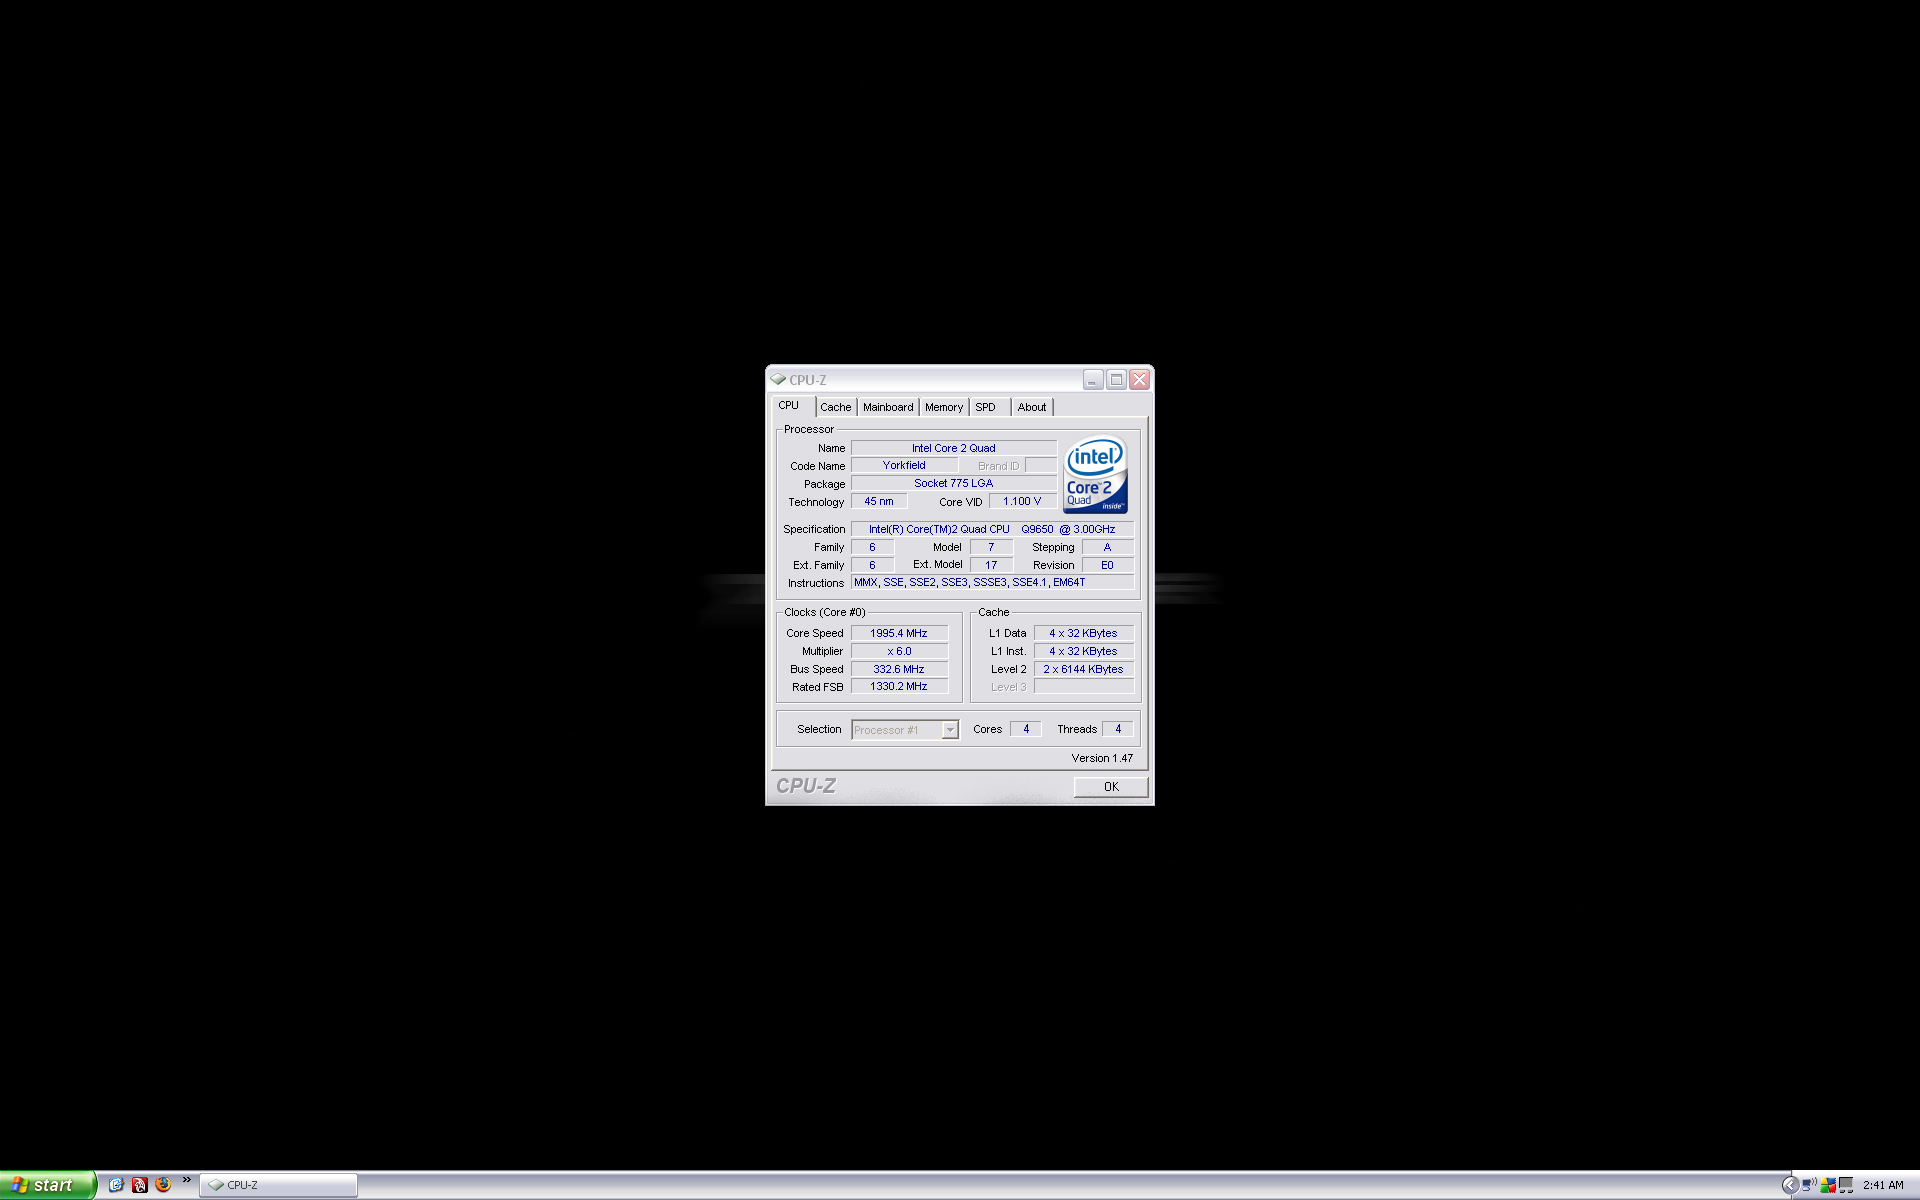Click the Ext. Model value 17

pos(991,566)
